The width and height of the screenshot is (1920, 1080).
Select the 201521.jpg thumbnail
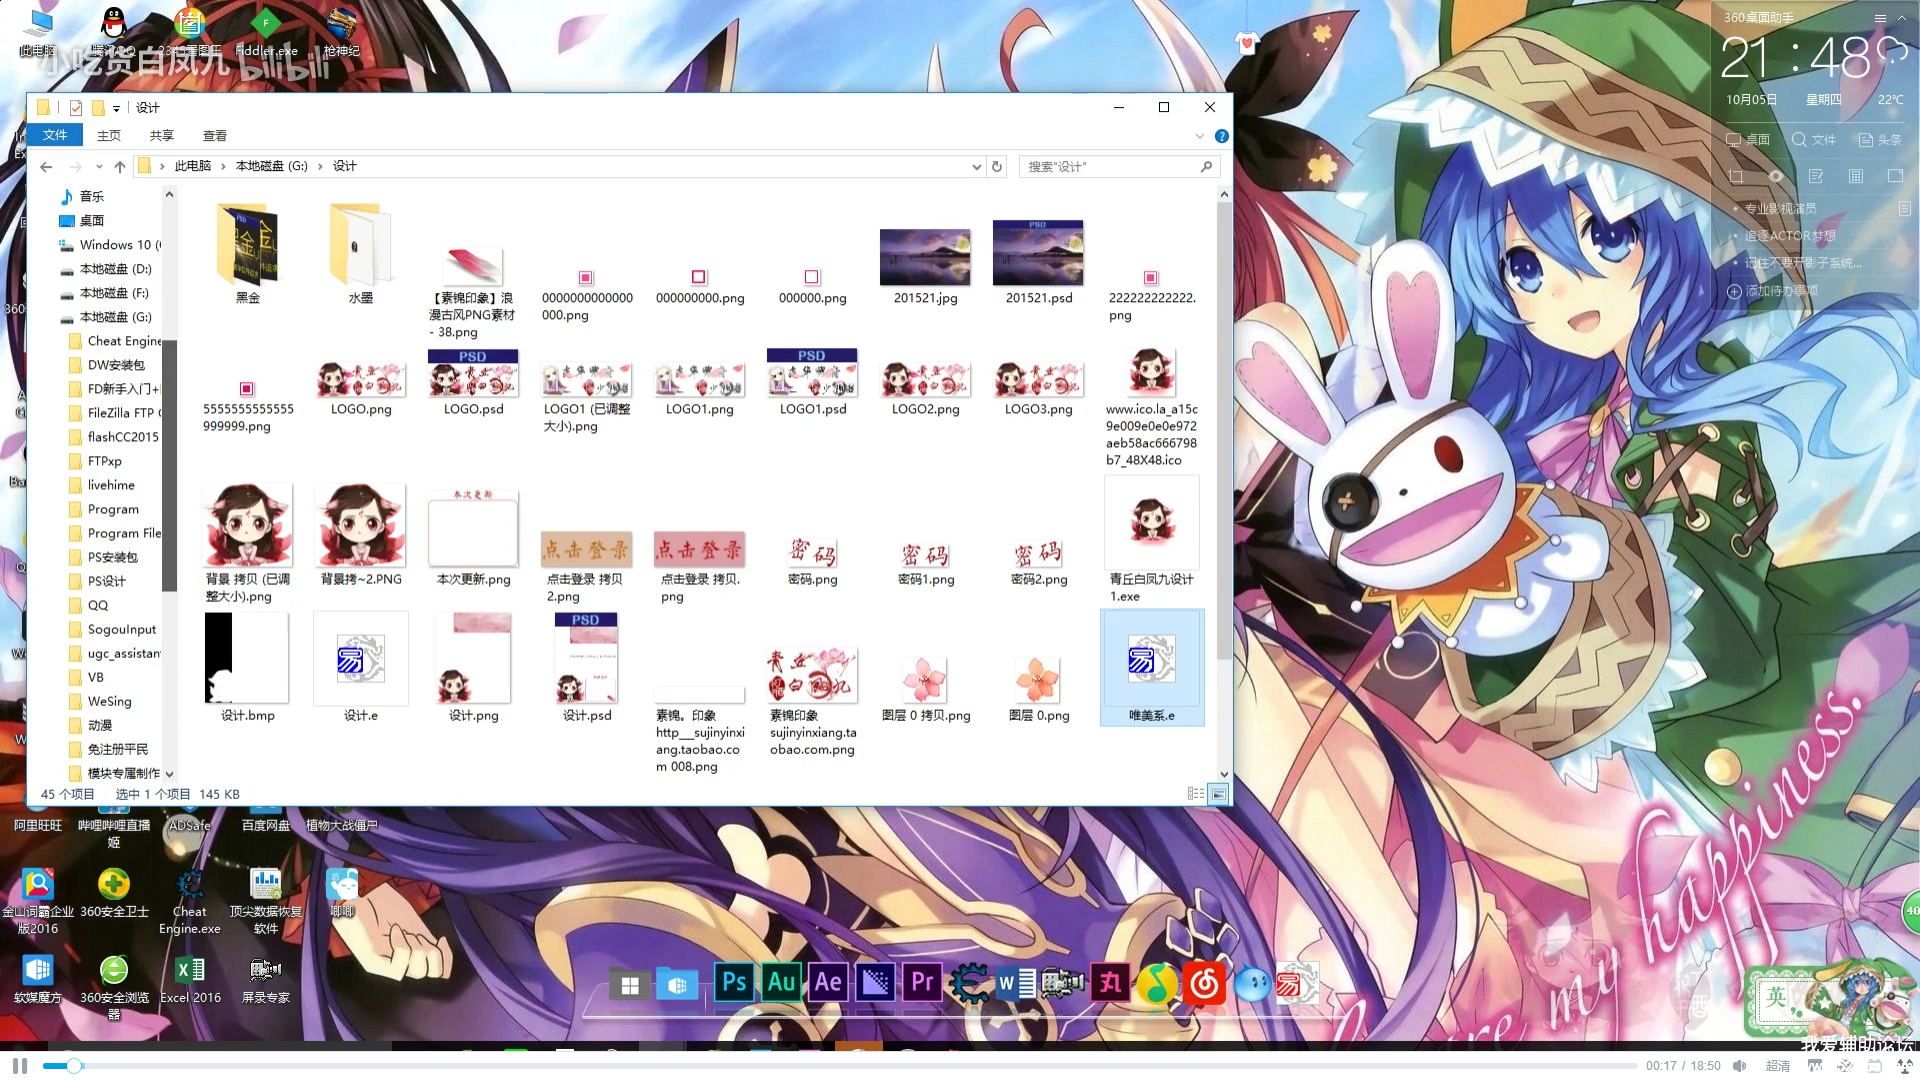pyautogui.click(x=925, y=257)
